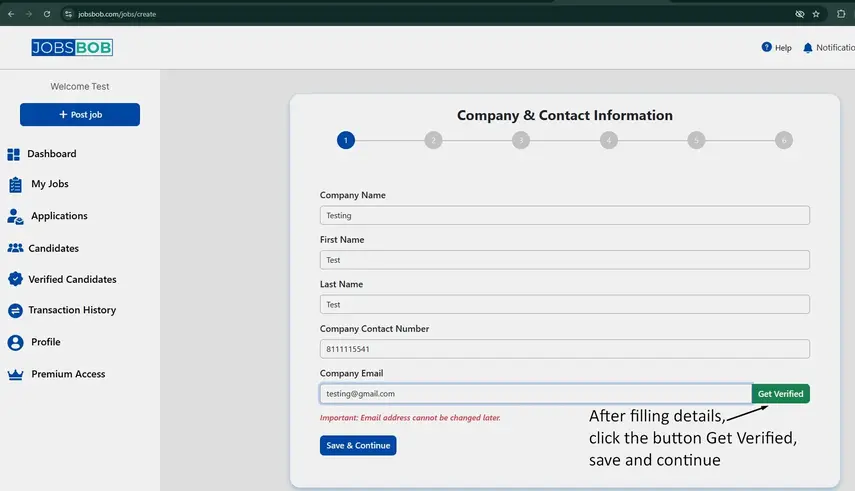Select step 1 in progress stepper
The height and width of the screenshot is (491, 855).
346,140
